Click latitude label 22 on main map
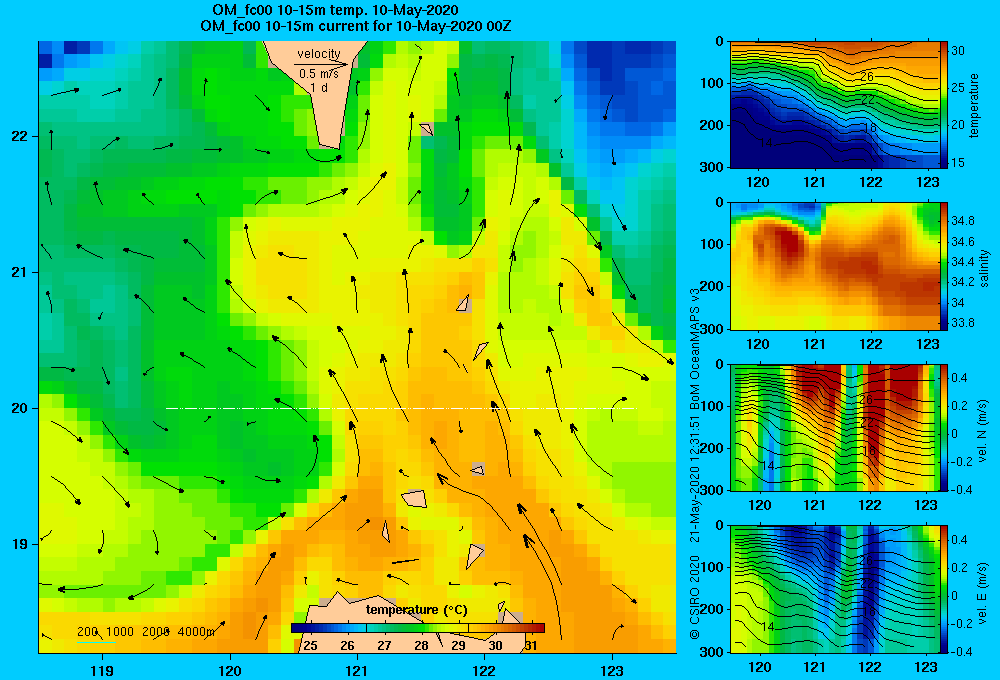1000x680 pixels. pyautogui.click(x=20, y=136)
